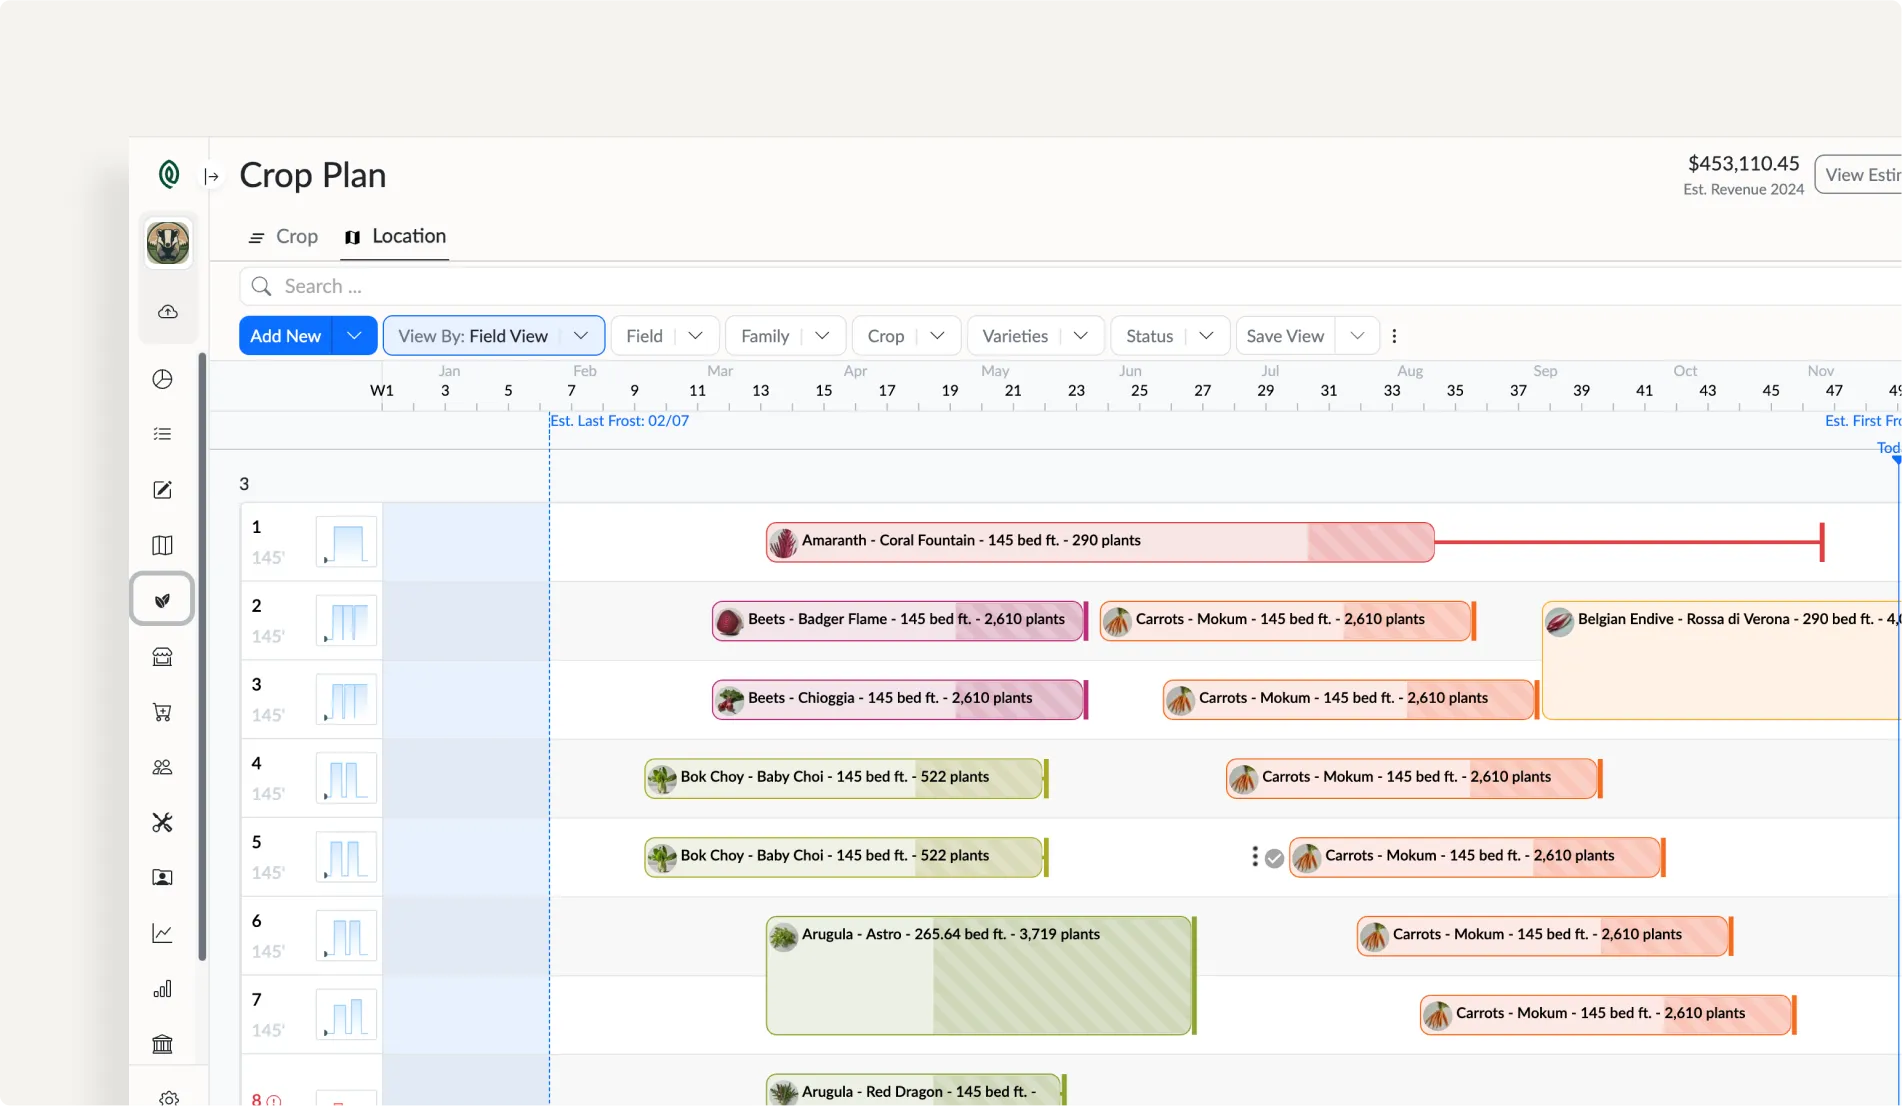Open the kebab menu beside Carrots bar
The image size is (1902, 1106).
(x=1254, y=856)
